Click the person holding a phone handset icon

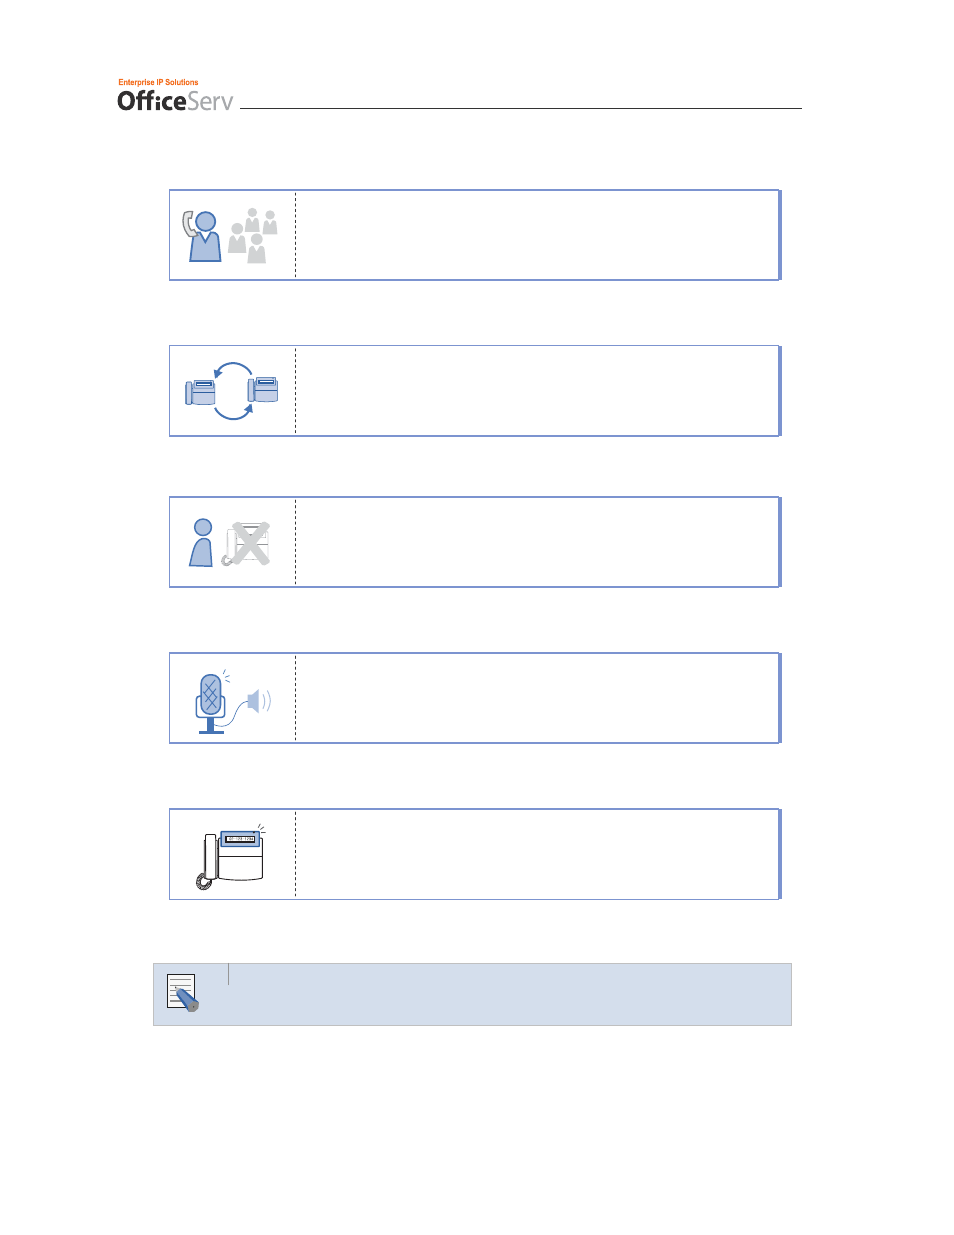(x=202, y=236)
